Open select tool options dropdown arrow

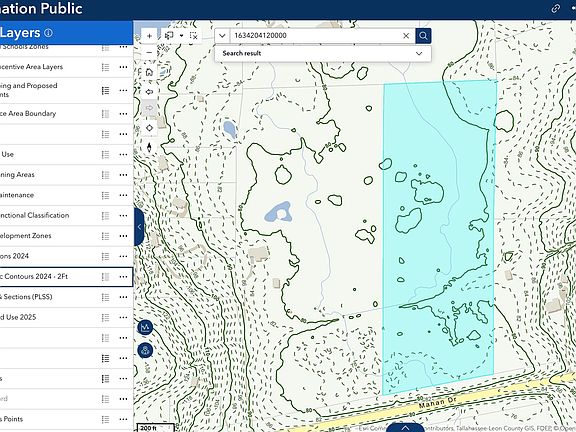[181, 36]
